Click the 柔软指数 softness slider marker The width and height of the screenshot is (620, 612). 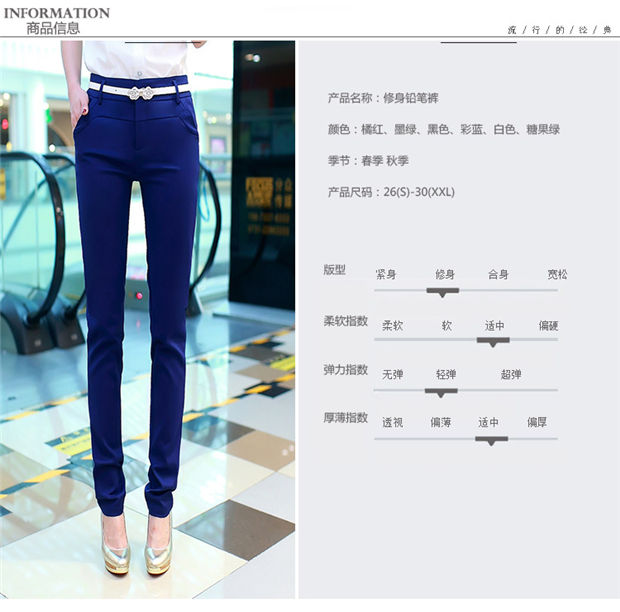click(493, 342)
